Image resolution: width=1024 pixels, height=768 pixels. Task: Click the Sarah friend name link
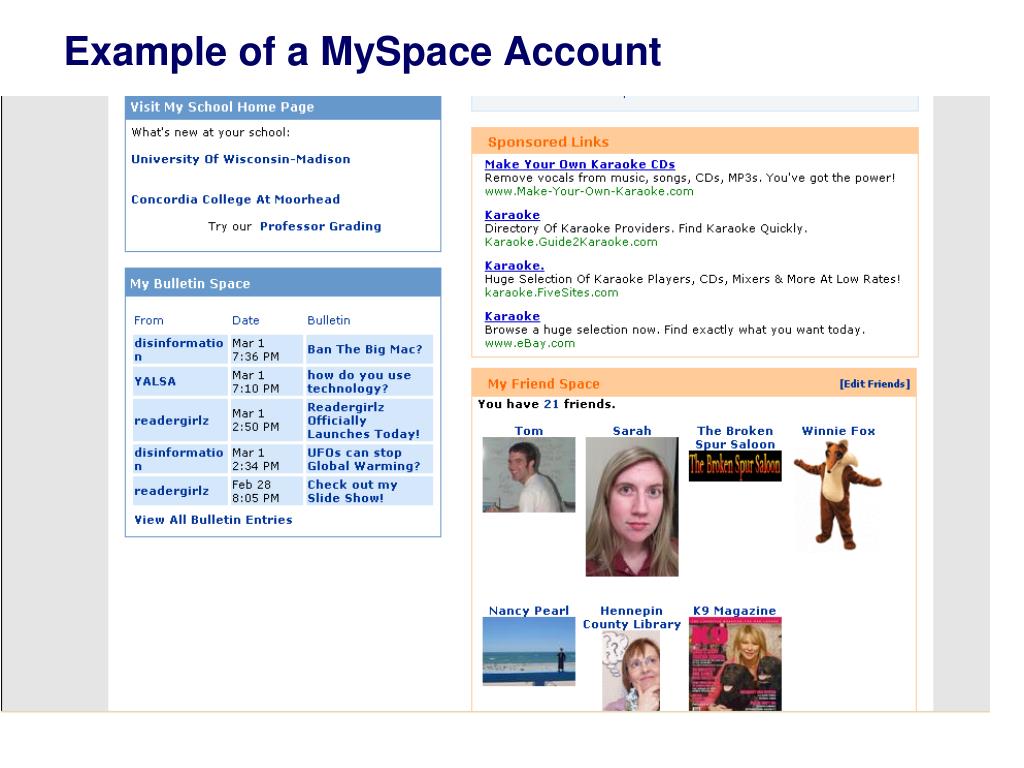632,431
